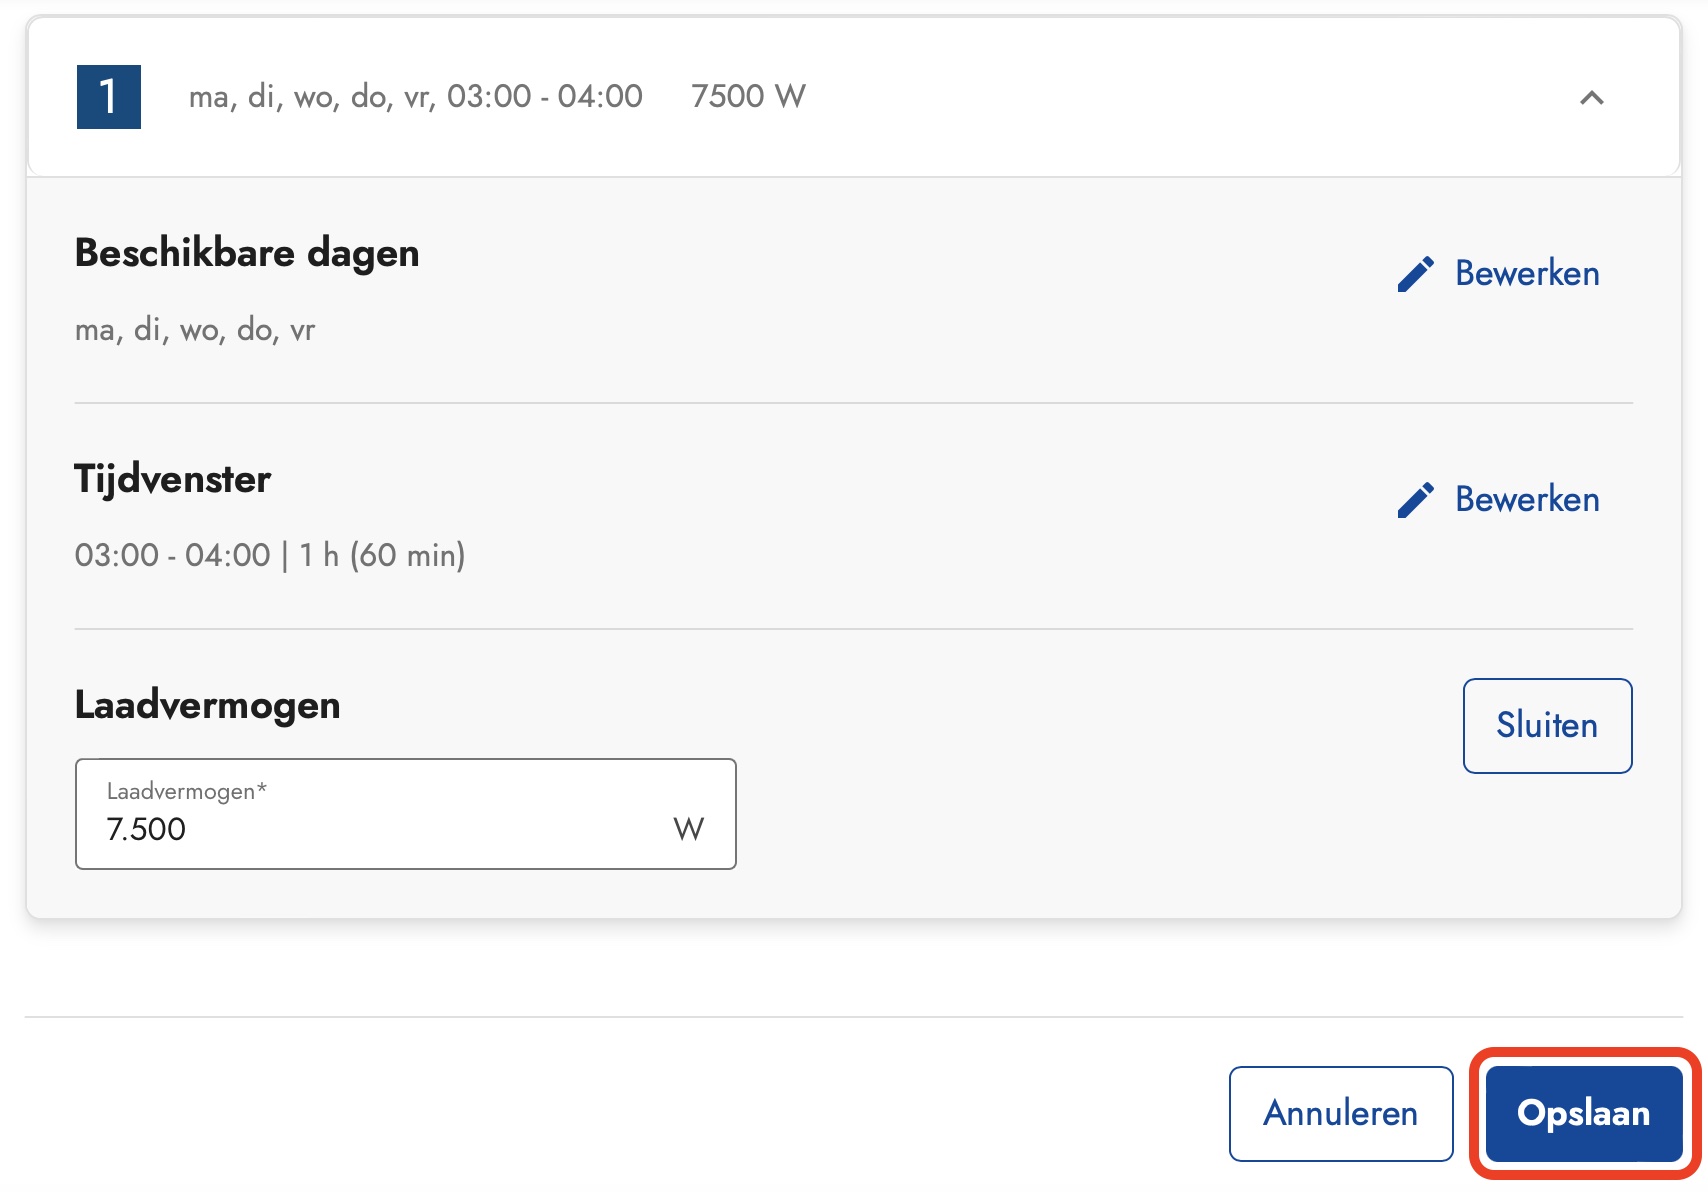Click the 7500 W label in the header
1708x1192 pixels.
click(x=747, y=96)
